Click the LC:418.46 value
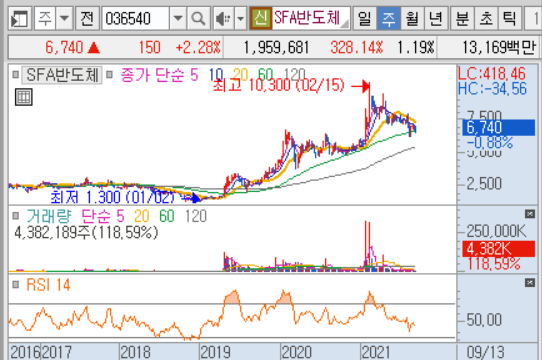Image resolution: width=542 pixels, height=360 pixels. click(x=492, y=73)
